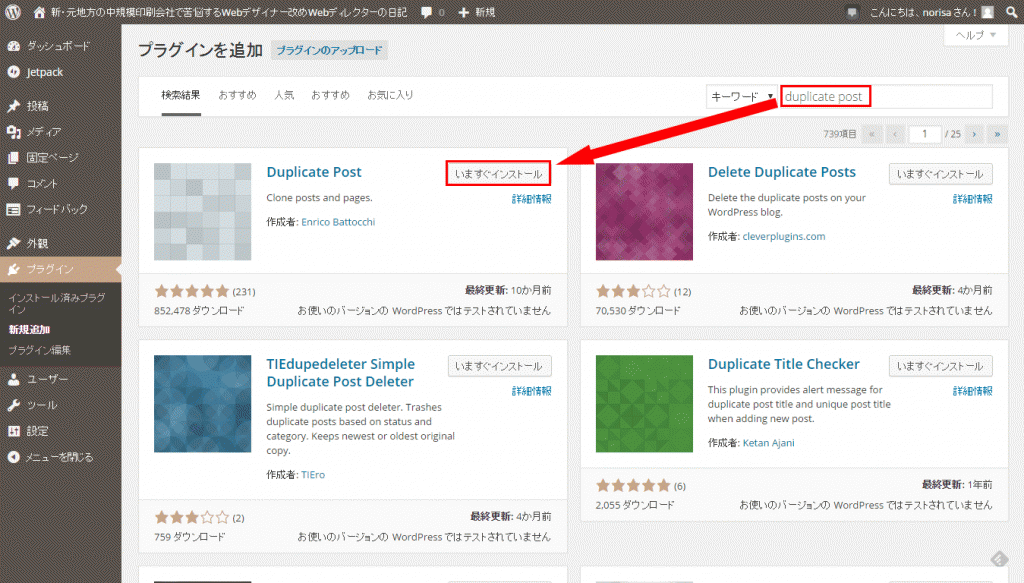Open the keyword search type dropdown

pyautogui.click(x=741, y=97)
